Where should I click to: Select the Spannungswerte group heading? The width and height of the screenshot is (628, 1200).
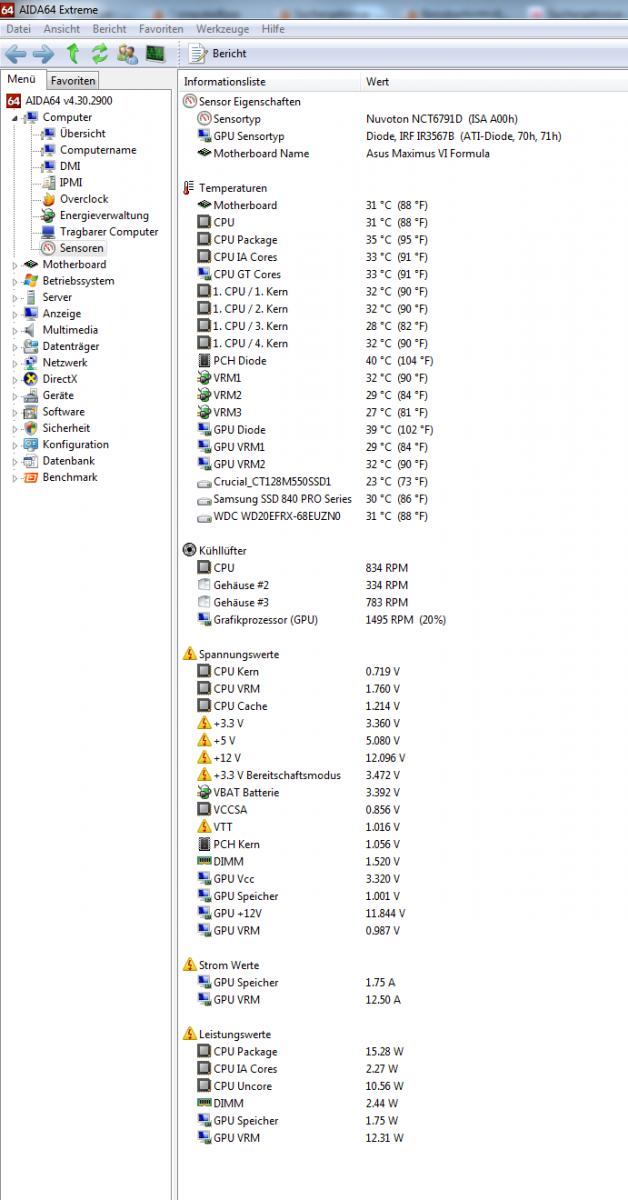239,654
